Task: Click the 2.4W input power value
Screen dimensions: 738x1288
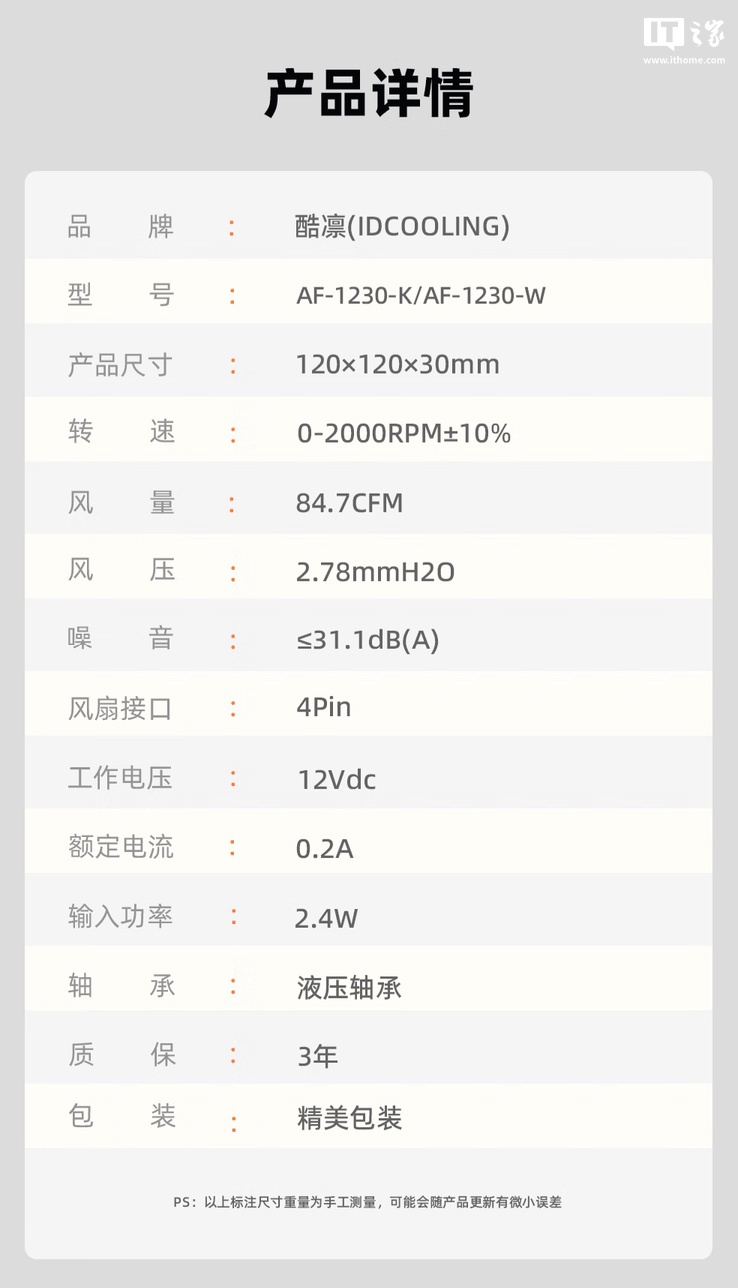Action: (326, 918)
